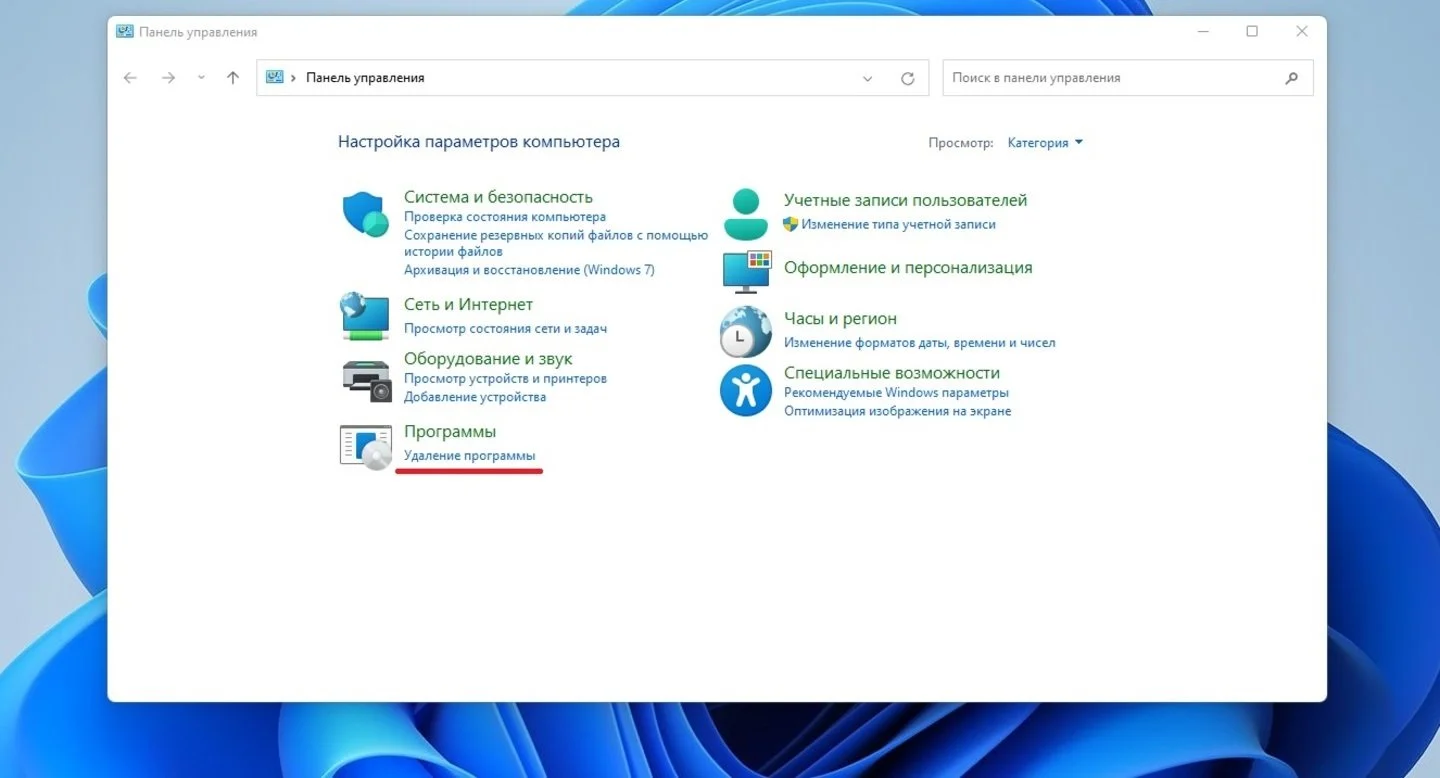Click 'Архивация и восстановление (Windows 7)' link

[x=529, y=270]
